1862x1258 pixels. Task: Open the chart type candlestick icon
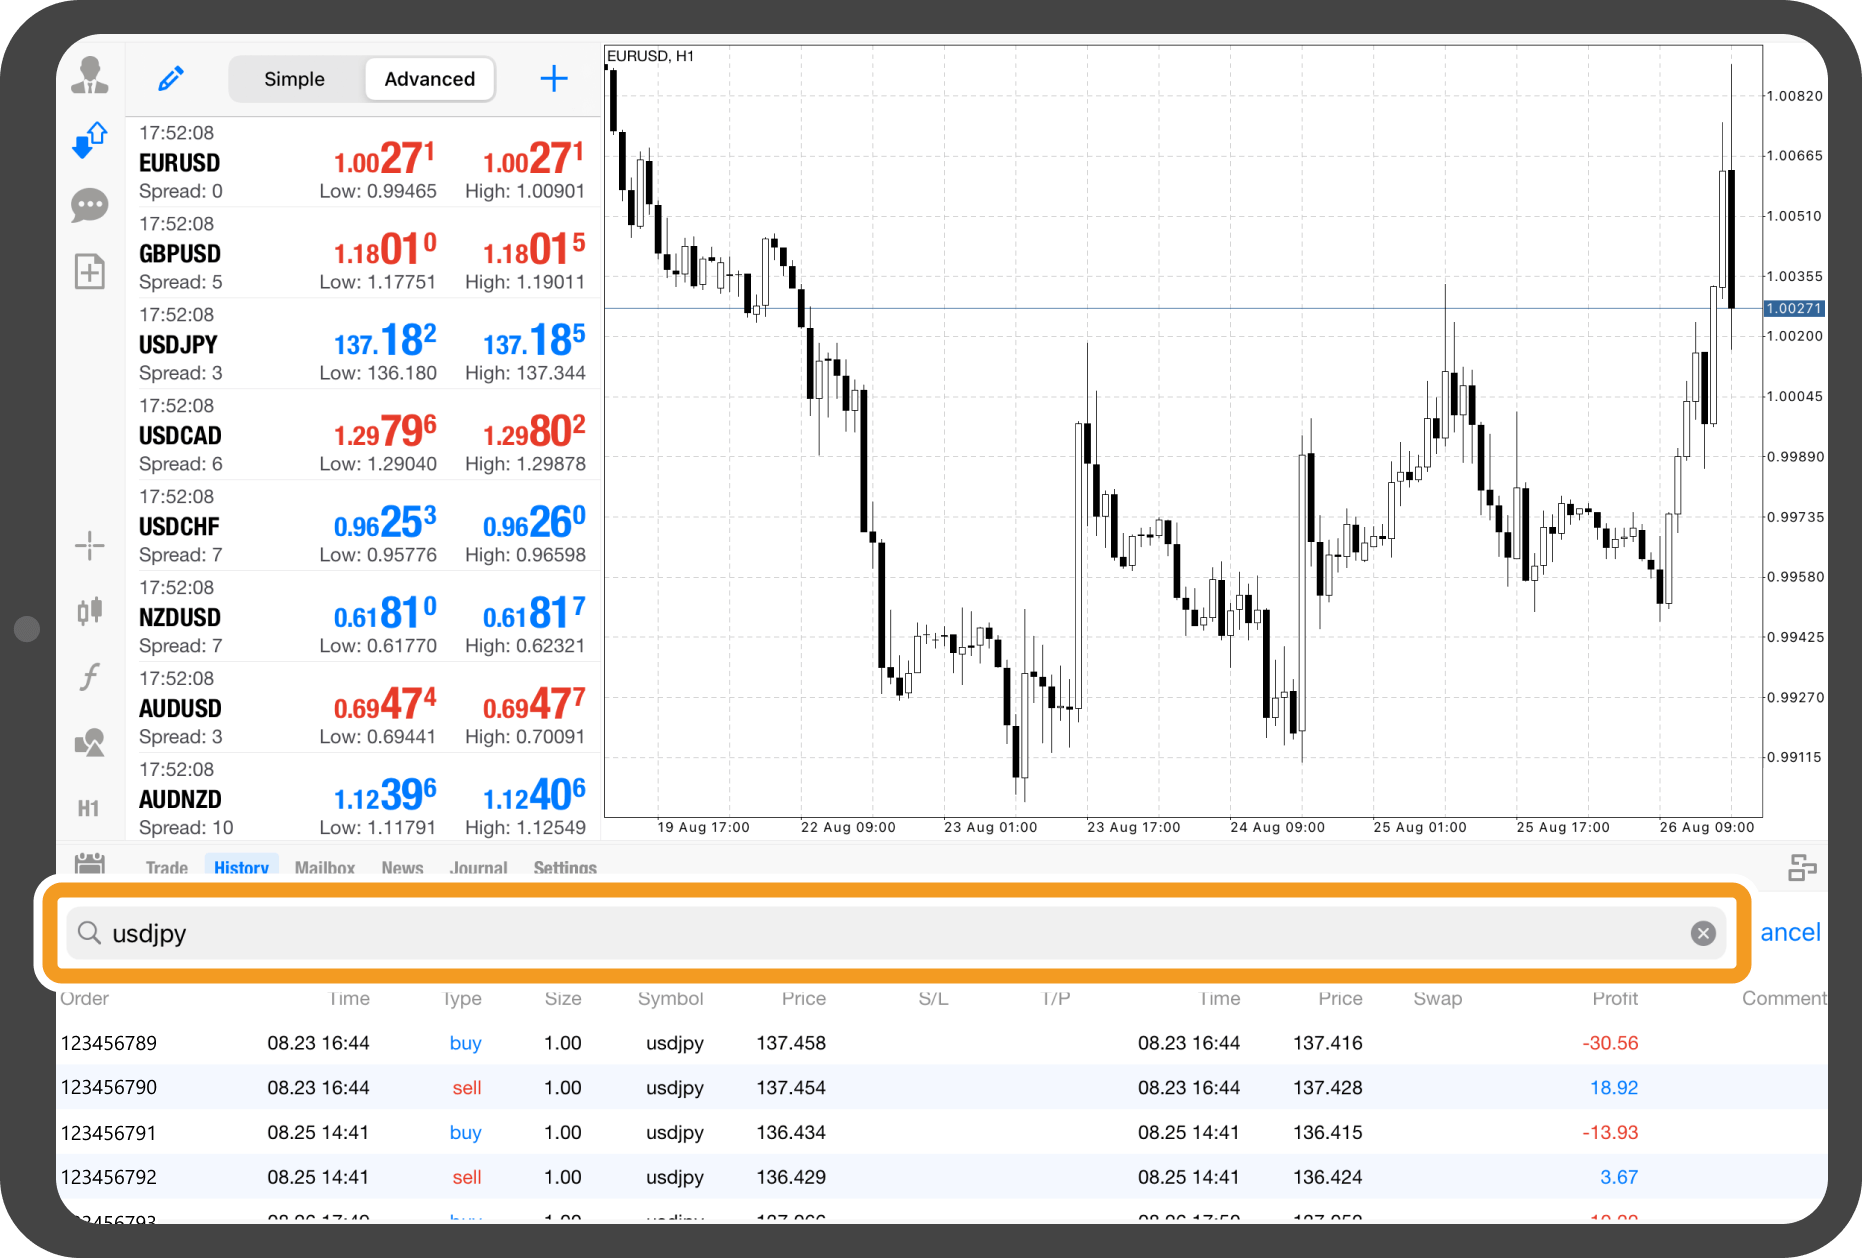[x=90, y=610]
